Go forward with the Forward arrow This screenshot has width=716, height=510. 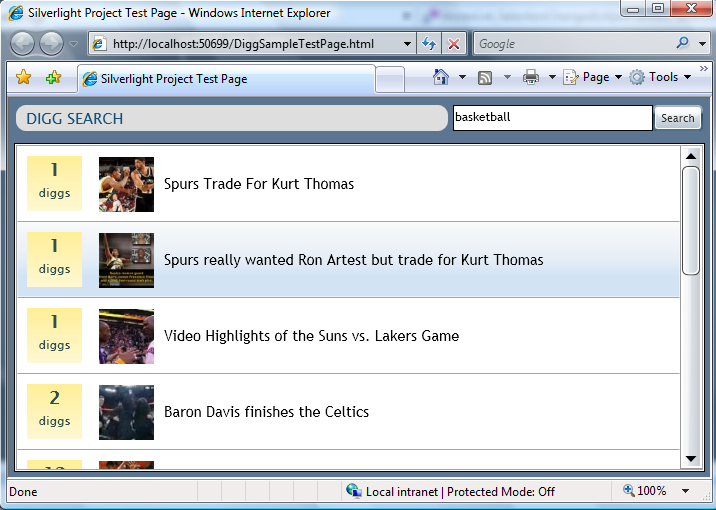51,44
